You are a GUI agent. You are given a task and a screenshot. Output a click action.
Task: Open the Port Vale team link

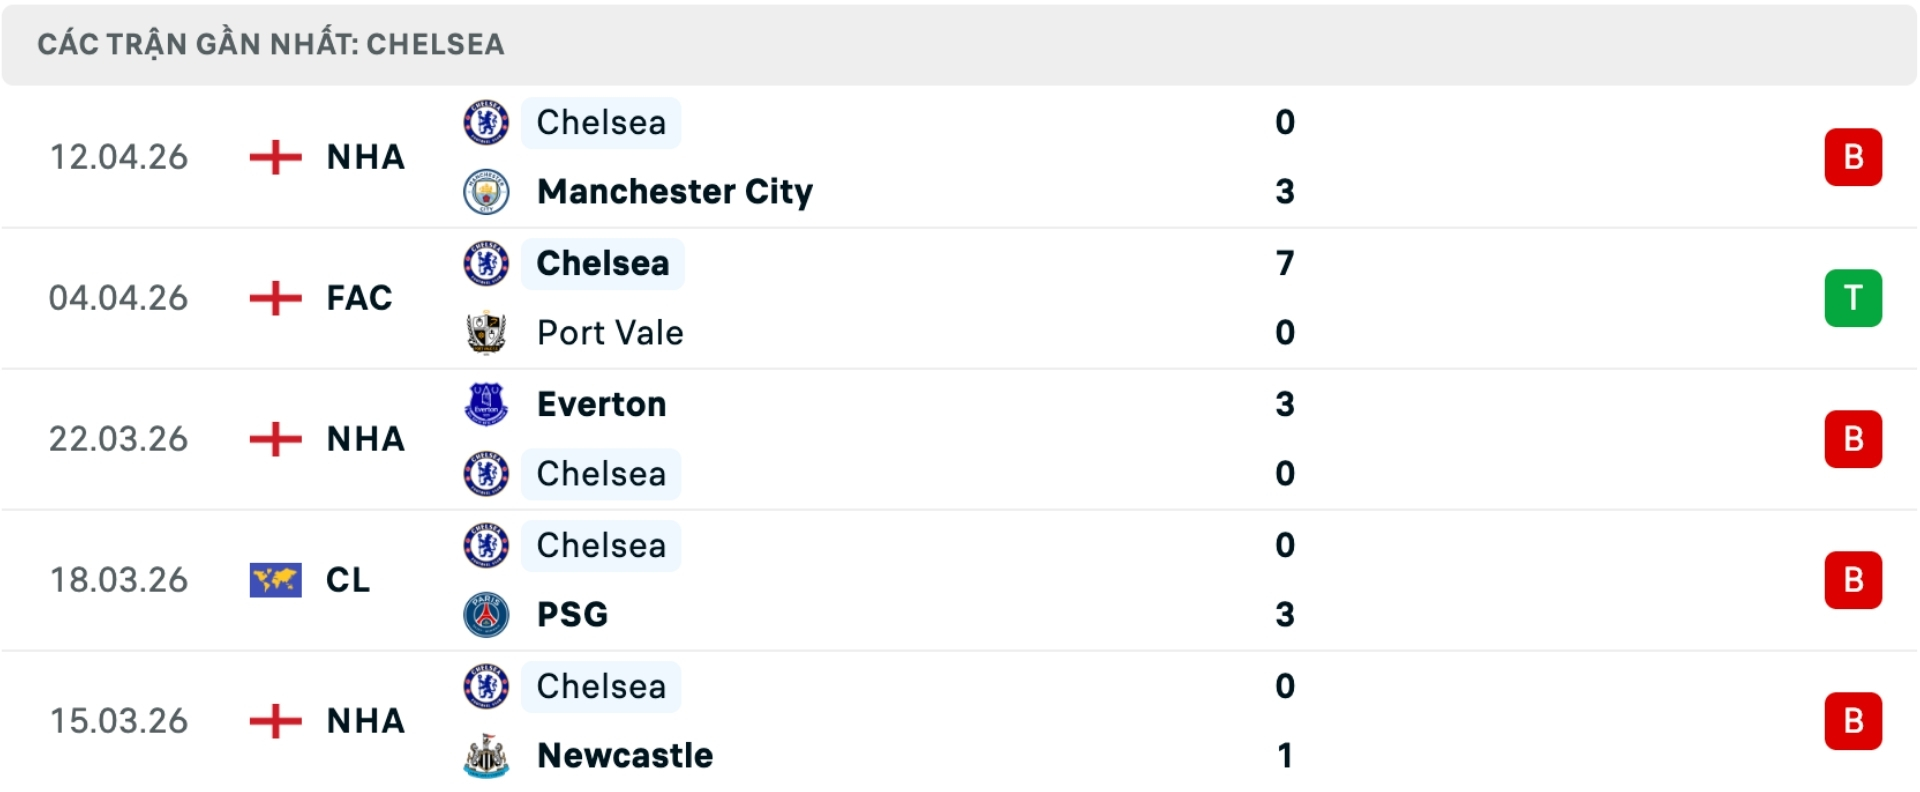coord(610,332)
